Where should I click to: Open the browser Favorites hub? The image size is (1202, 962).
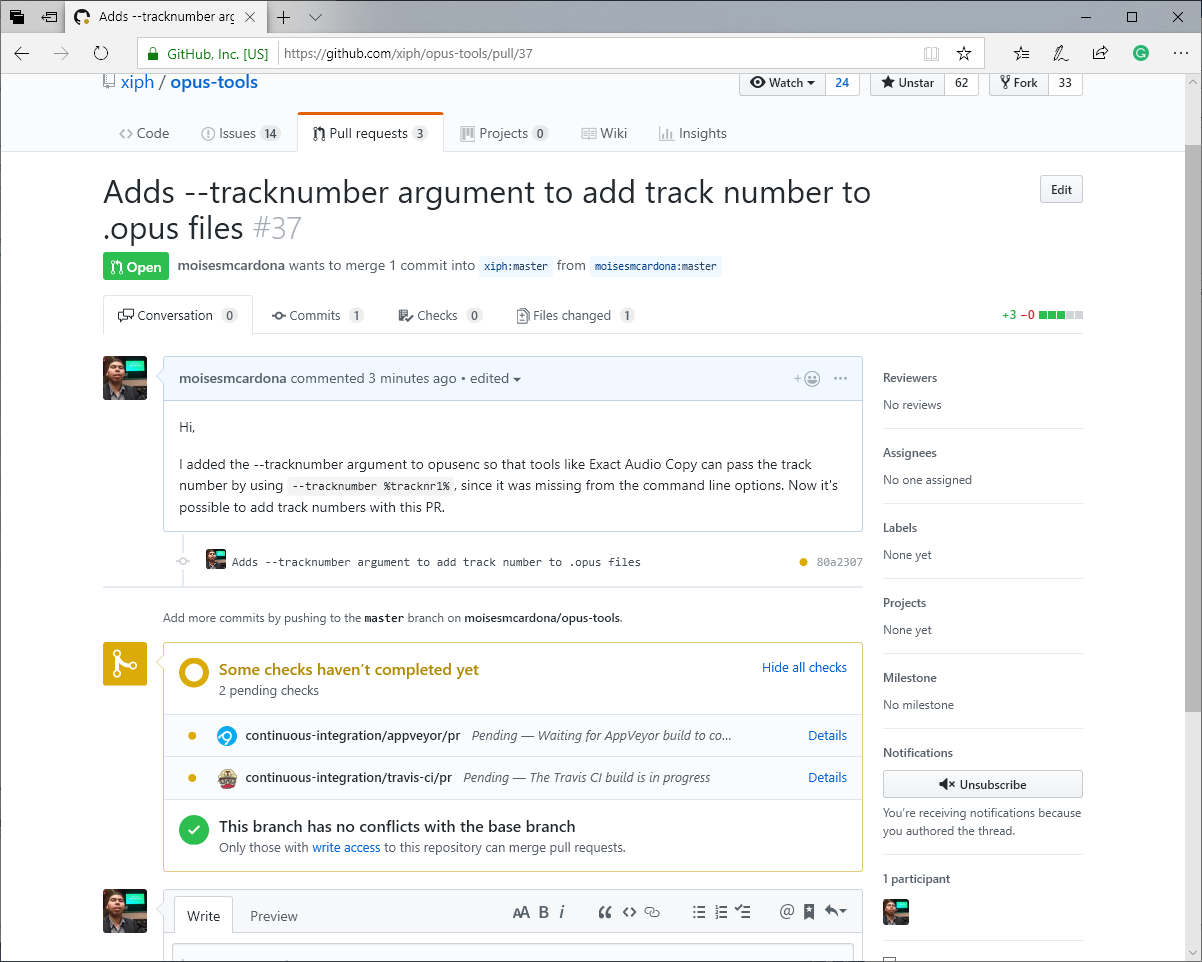tap(1021, 53)
